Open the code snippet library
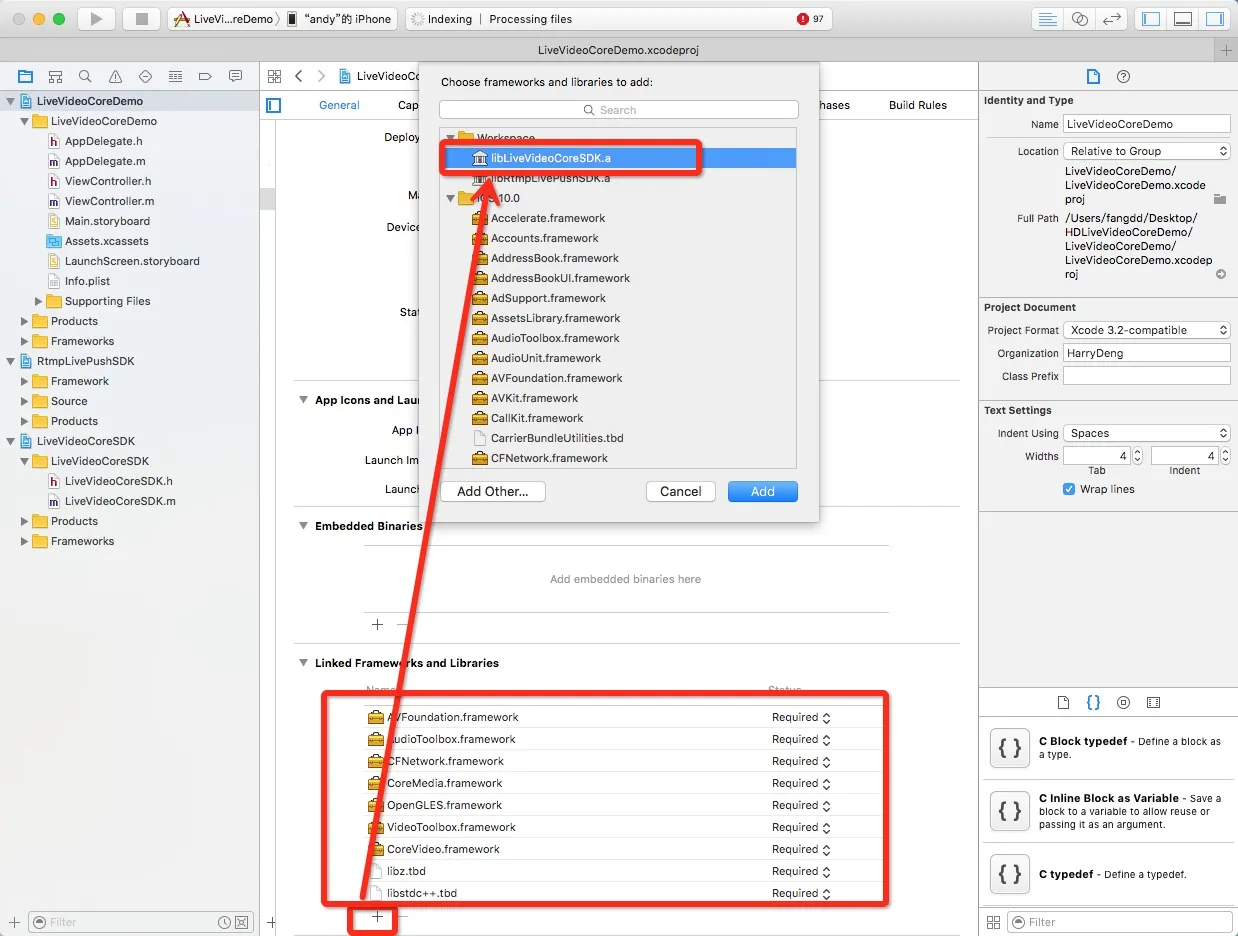Viewport: 1238px width, 936px height. tap(1093, 702)
